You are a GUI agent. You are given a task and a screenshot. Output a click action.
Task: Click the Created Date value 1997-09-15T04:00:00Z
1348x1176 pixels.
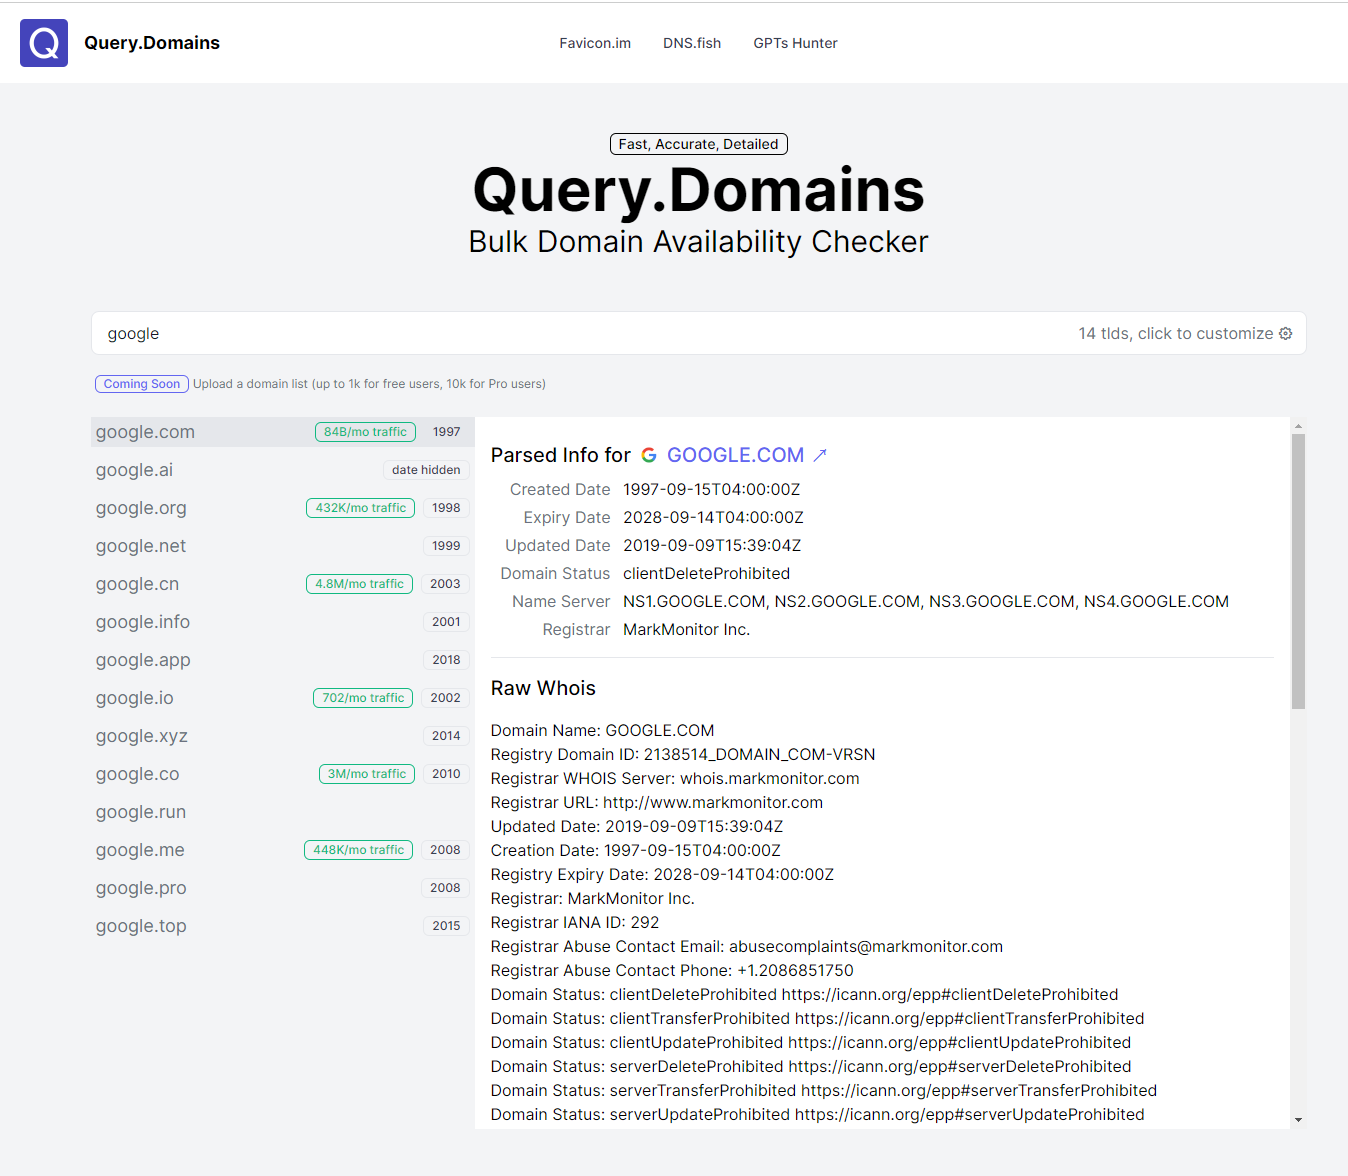click(x=712, y=489)
